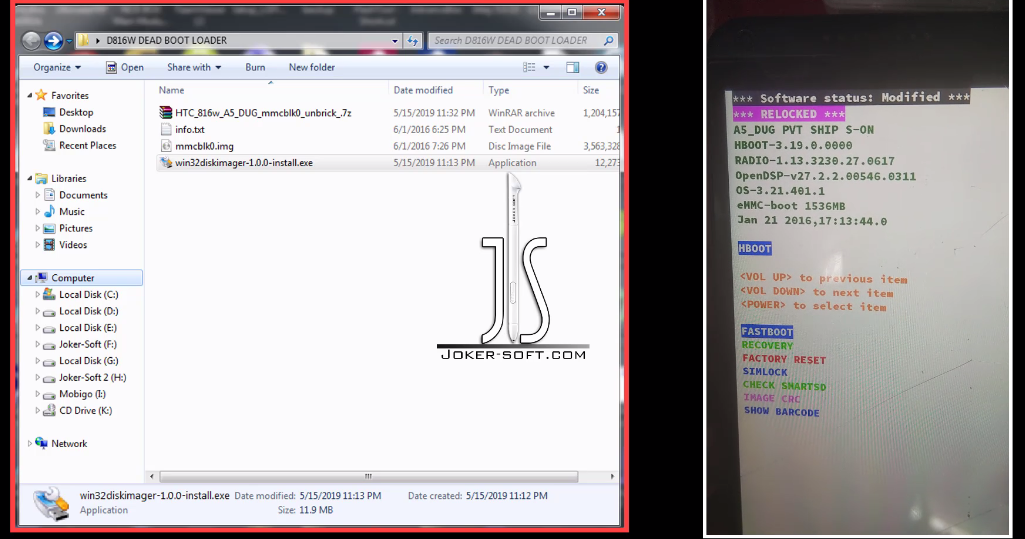
Task: Click the 5/15/2019 11:32 PM date cell
Action: [434, 113]
